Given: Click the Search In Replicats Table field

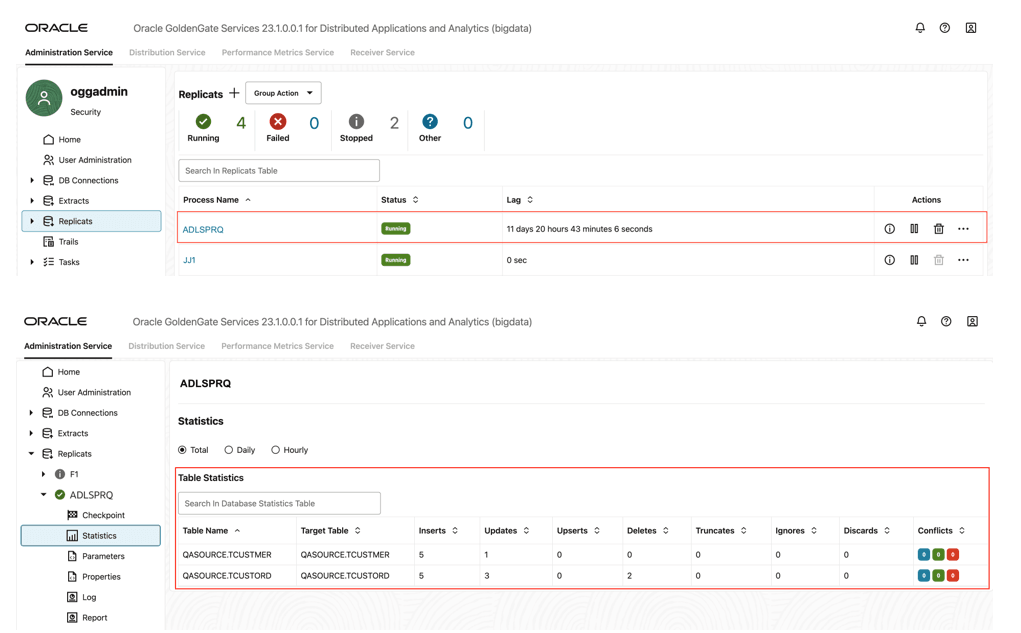Looking at the screenshot, I should tap(278, 170).
